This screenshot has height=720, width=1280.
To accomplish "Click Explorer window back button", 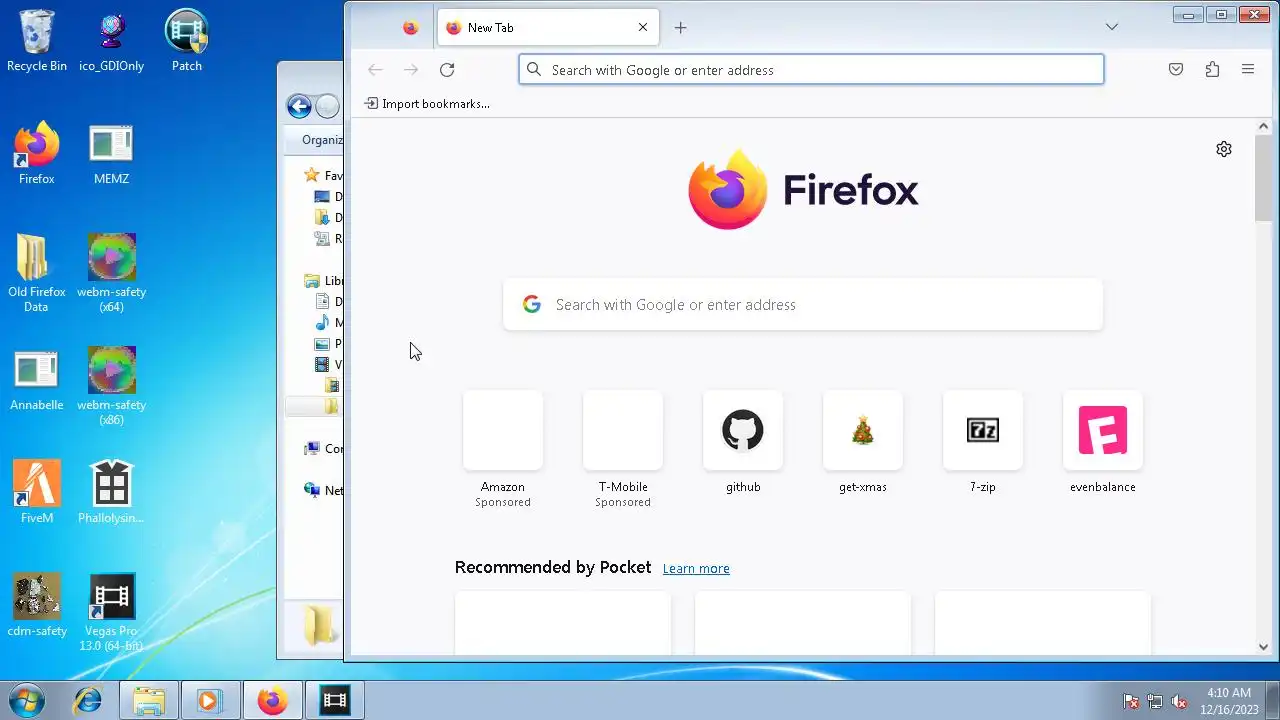I will click(299, 106).
